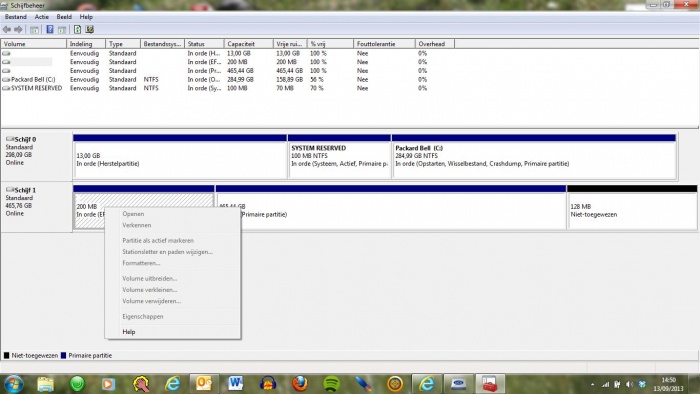Sort by the Indeling column header
Viewport: 700px width, 394px height.
coord(86,44)
